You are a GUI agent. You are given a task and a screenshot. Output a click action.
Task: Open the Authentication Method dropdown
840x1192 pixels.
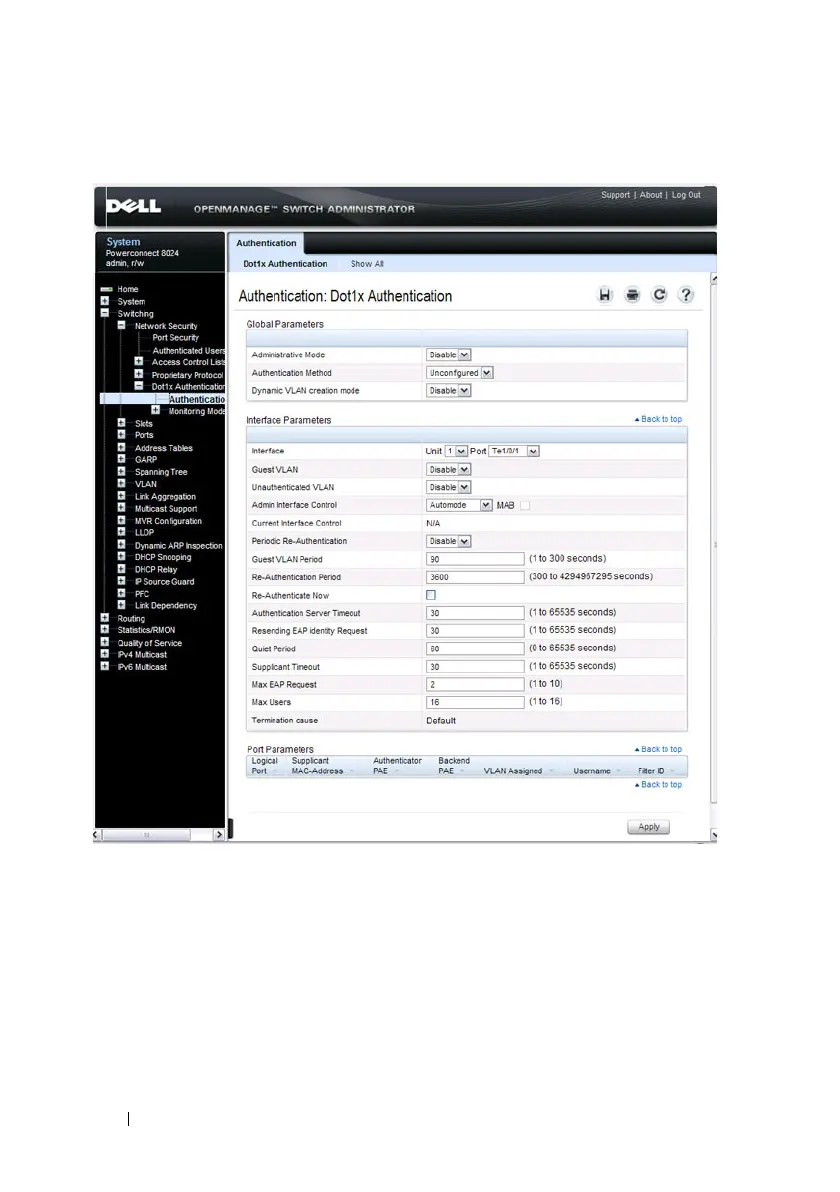[460, 372]
